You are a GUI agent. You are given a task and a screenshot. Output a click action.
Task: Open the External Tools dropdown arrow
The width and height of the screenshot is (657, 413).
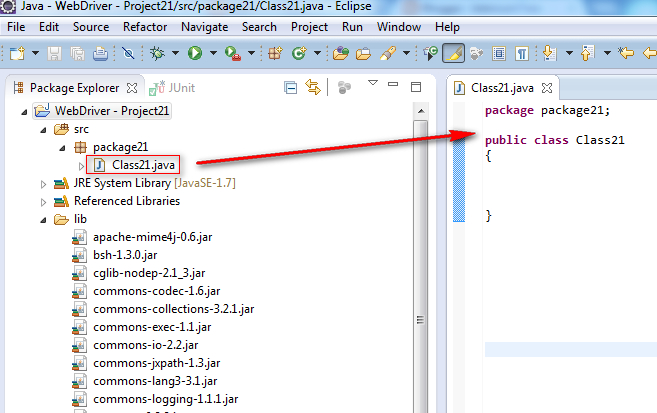[x=251, y=53]
